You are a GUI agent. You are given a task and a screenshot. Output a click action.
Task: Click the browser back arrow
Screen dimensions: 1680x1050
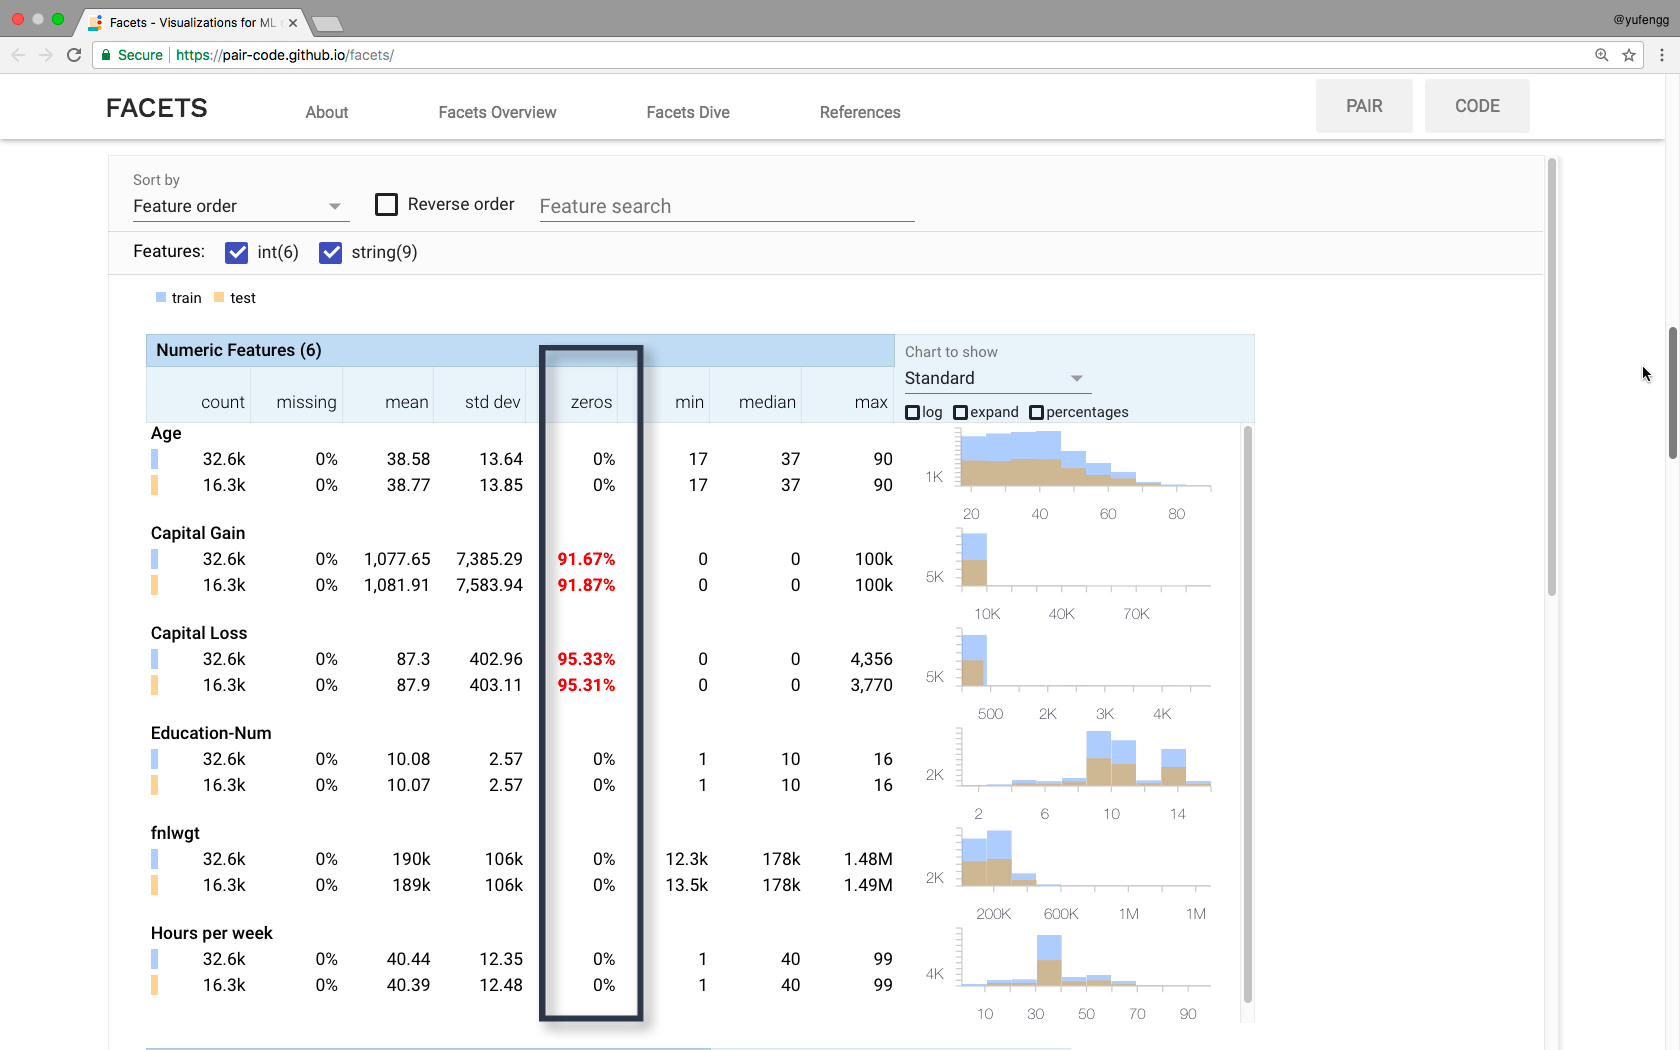click(x=17, y=55)
